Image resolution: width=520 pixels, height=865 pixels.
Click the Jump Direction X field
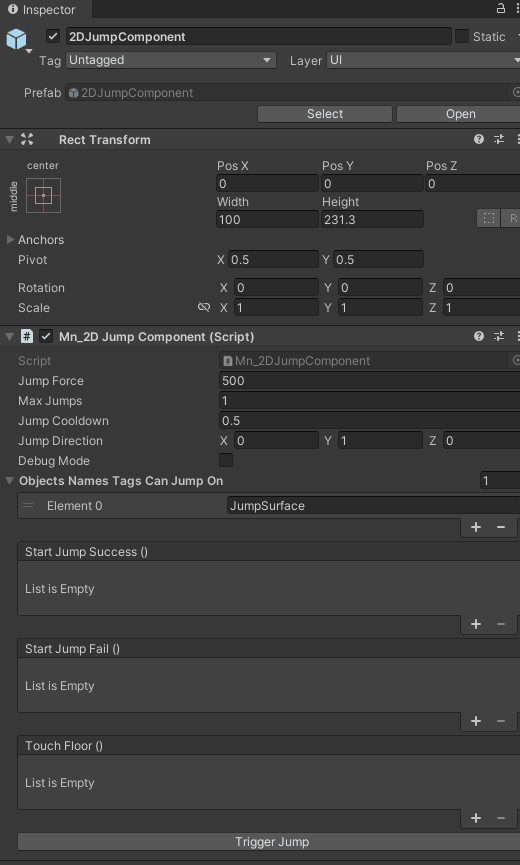(x=276, y=440)
